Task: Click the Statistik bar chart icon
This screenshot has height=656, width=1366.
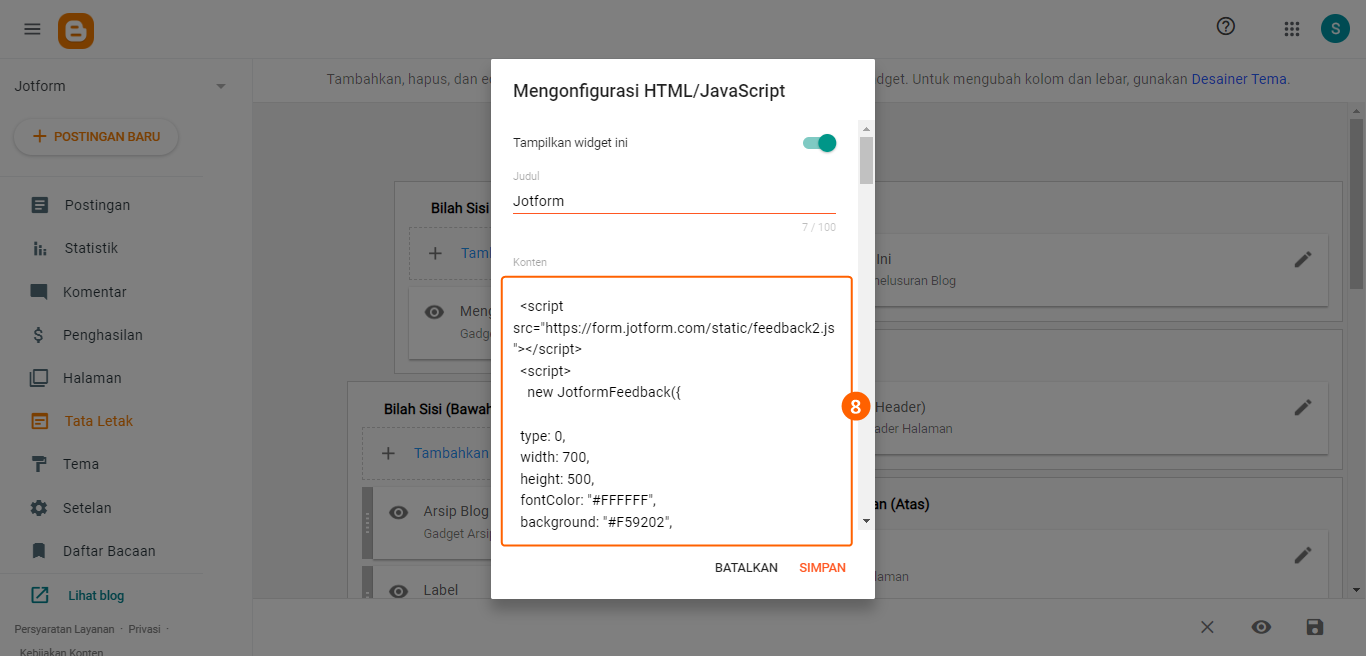Action: coord(39,248)
